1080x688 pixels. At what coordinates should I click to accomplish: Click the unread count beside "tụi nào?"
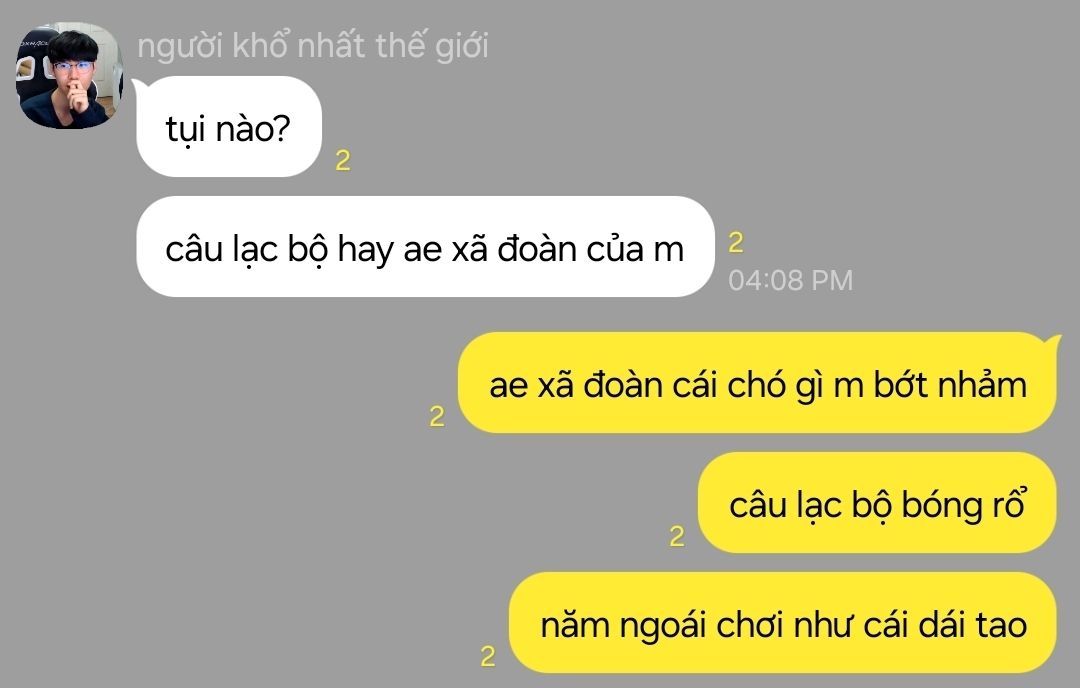[342, 160]
